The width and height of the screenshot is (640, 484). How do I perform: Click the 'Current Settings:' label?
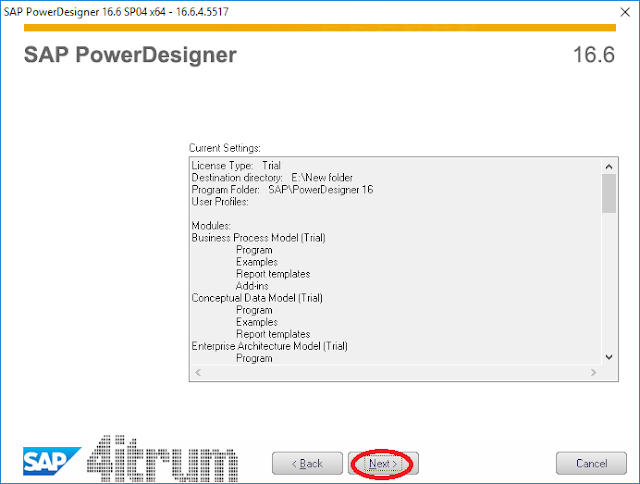[x=224, y=148]
